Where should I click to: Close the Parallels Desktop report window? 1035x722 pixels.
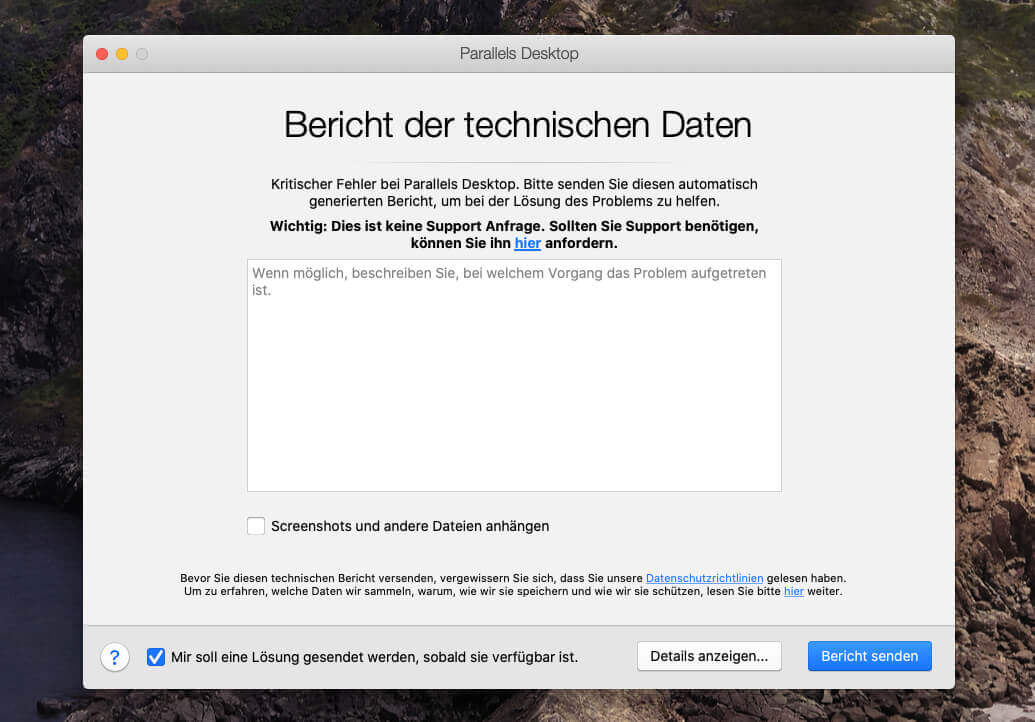pos(102,54)
